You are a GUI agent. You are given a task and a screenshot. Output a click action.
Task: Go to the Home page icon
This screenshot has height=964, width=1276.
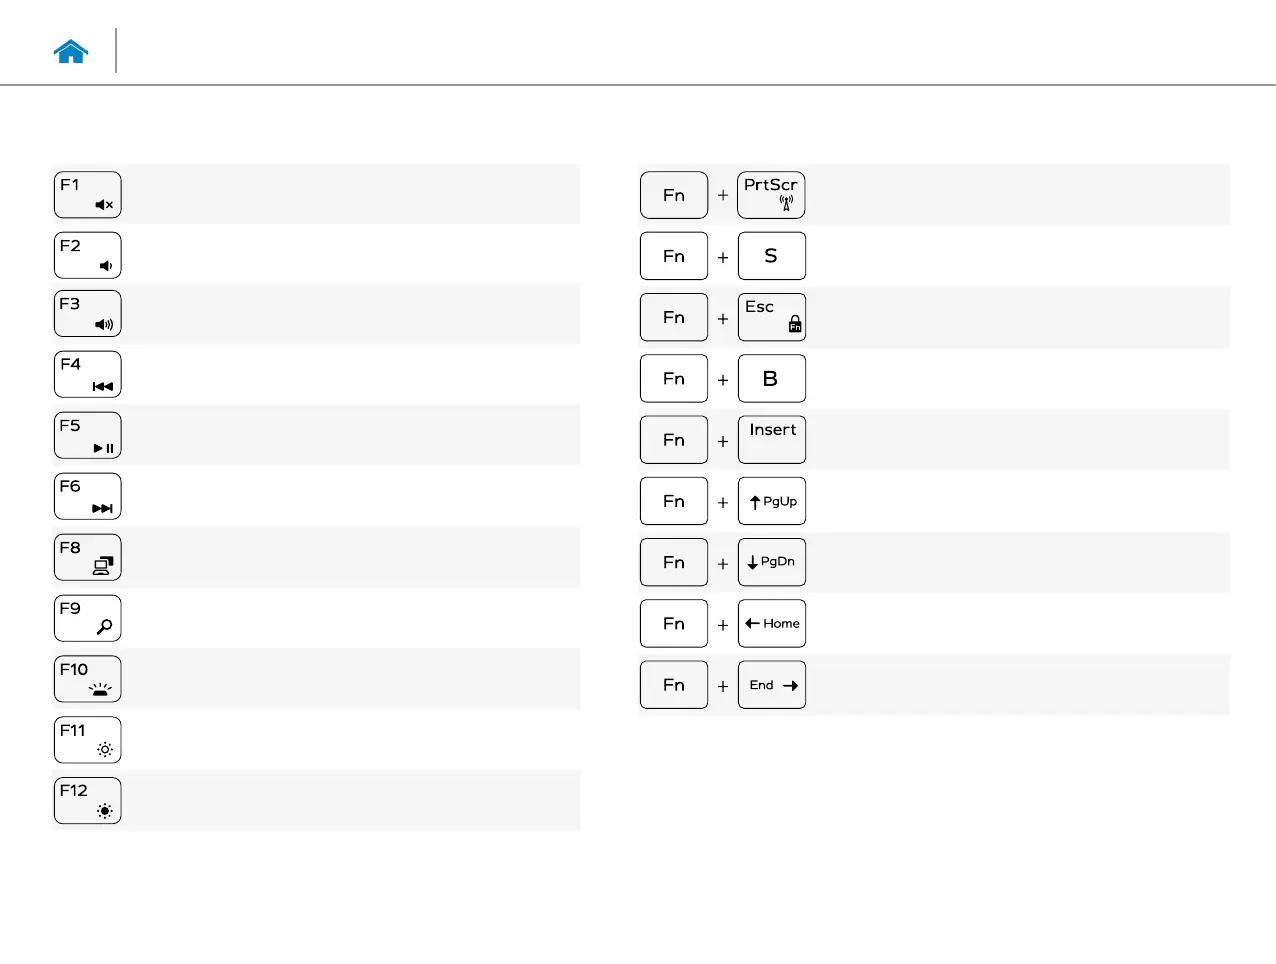(x=71, y=52)
